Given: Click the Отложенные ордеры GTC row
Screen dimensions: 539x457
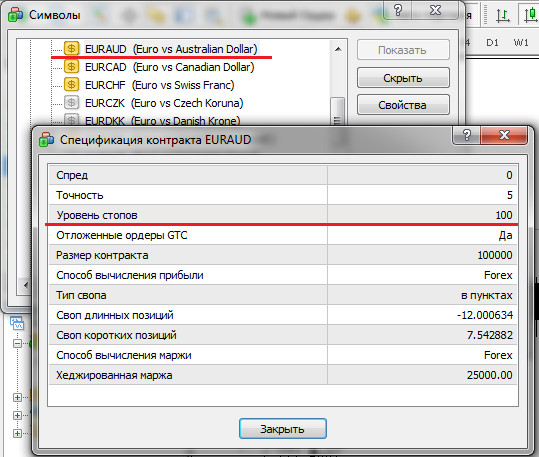Looking at the screenshot, I should tap(283, 235).
